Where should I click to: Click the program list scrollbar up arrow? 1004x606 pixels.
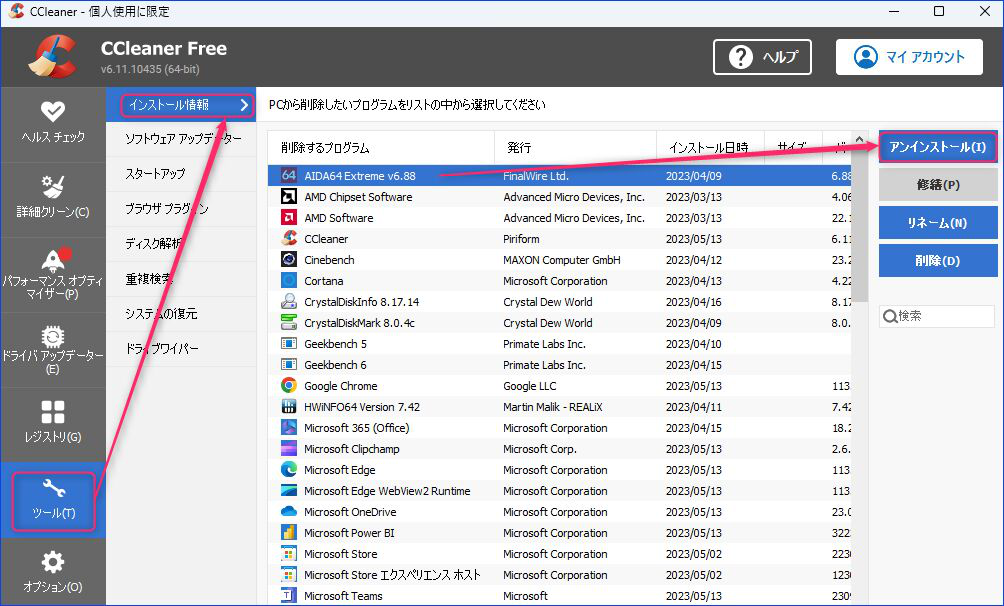859,139
